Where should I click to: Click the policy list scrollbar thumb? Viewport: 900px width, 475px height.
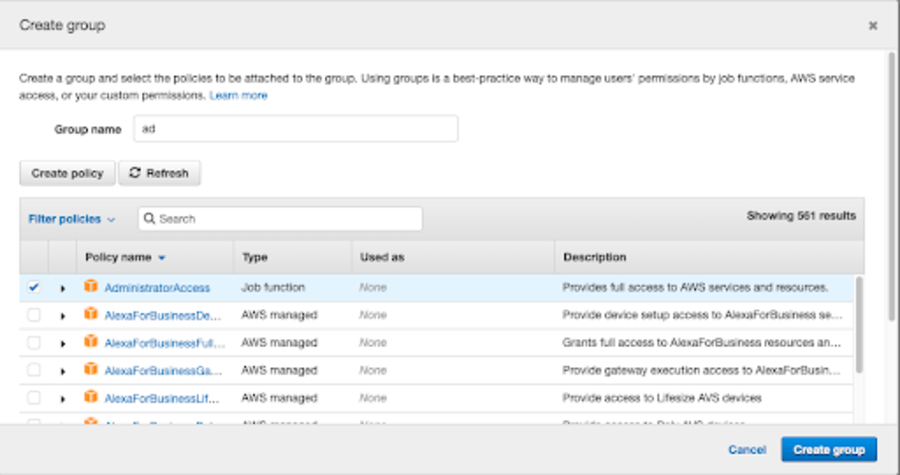click(x=859, y=325)
